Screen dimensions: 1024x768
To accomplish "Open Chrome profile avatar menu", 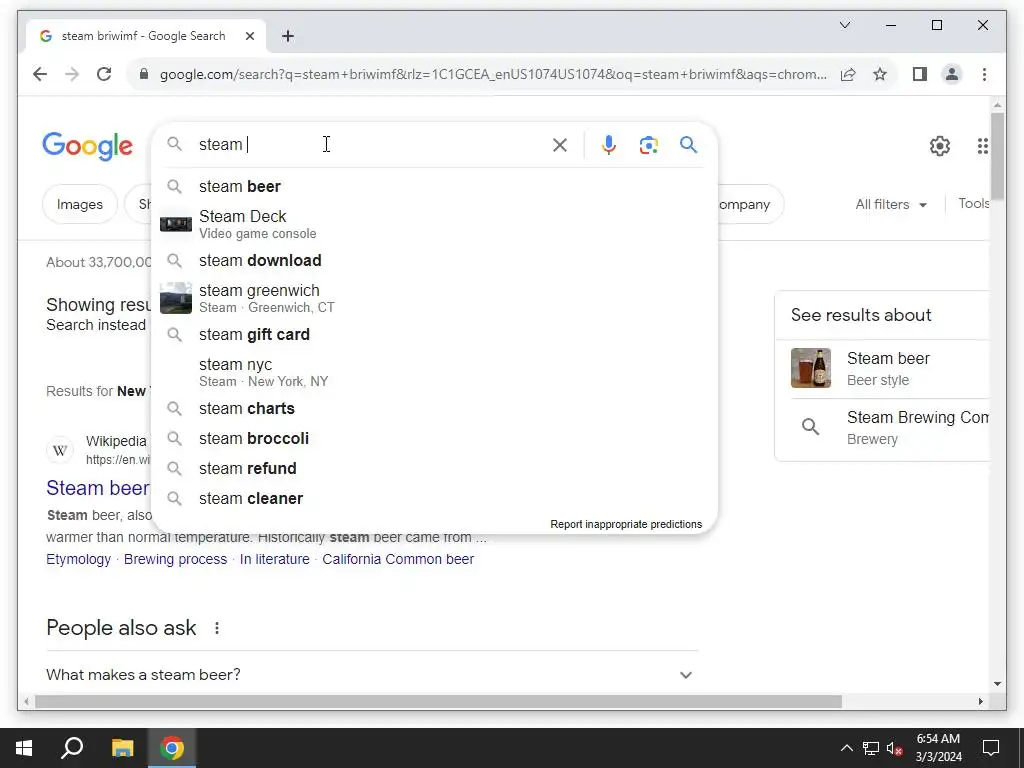I will (952, 74).
